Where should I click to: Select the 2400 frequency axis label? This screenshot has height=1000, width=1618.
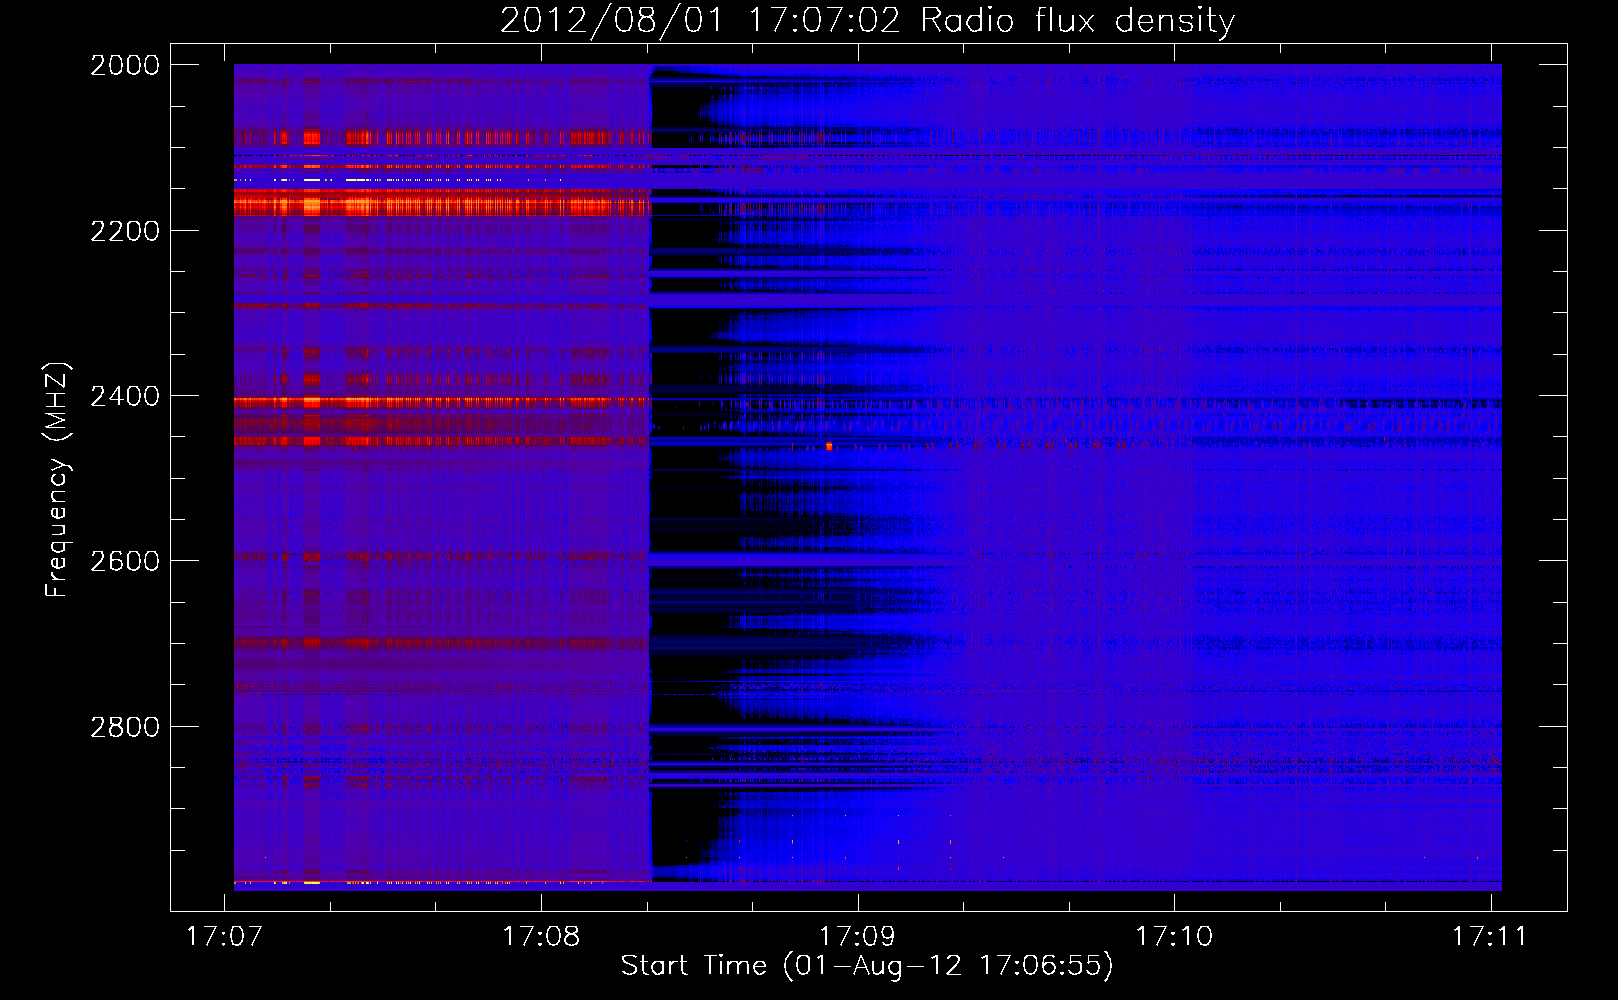click(x=125, y=396)
